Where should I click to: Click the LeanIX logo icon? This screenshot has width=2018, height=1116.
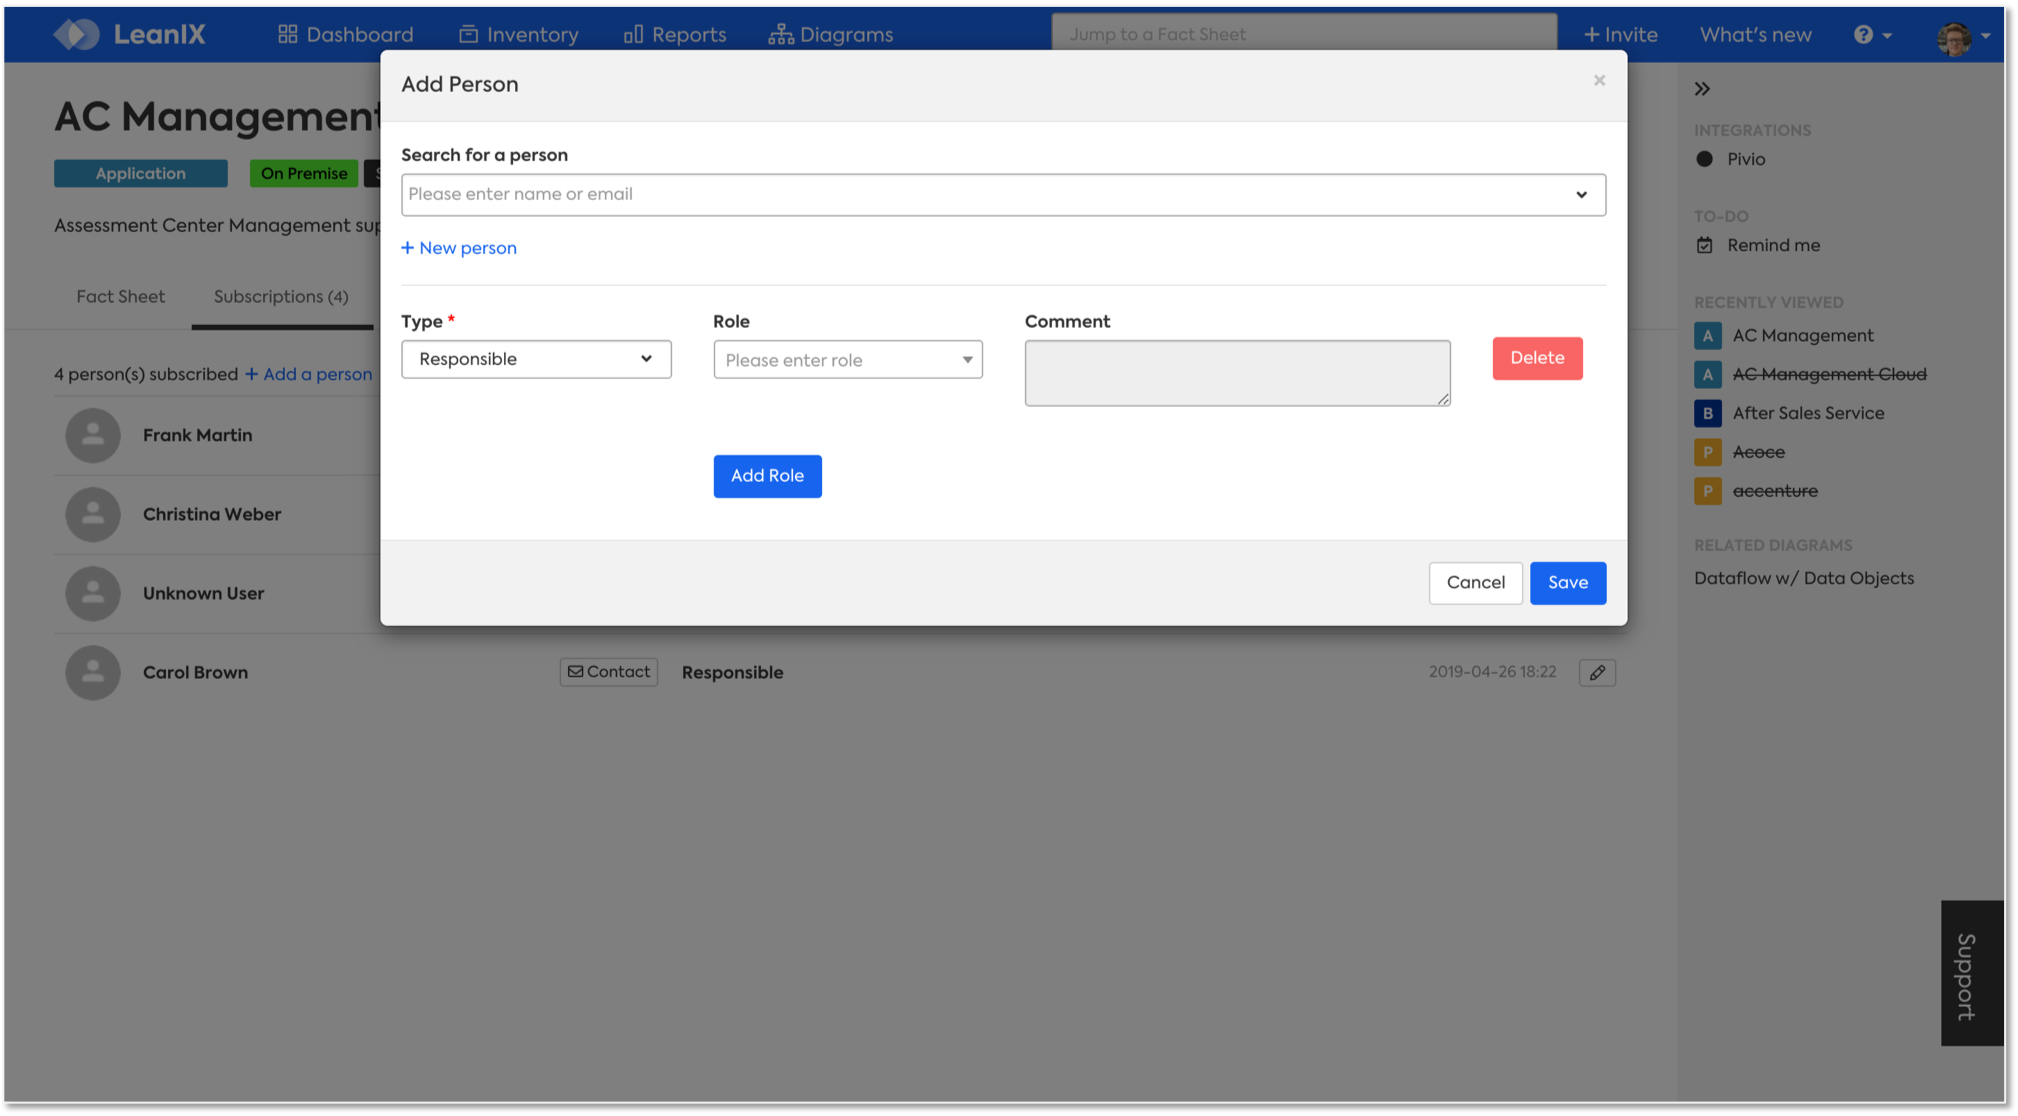pos(77,34)
